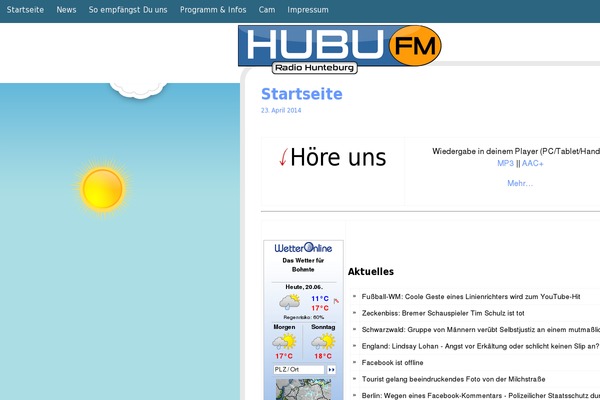Open the England Lindsay Lohan news headline
The height and width of the screenshot is (400, 600).
(x=480, y=346)
